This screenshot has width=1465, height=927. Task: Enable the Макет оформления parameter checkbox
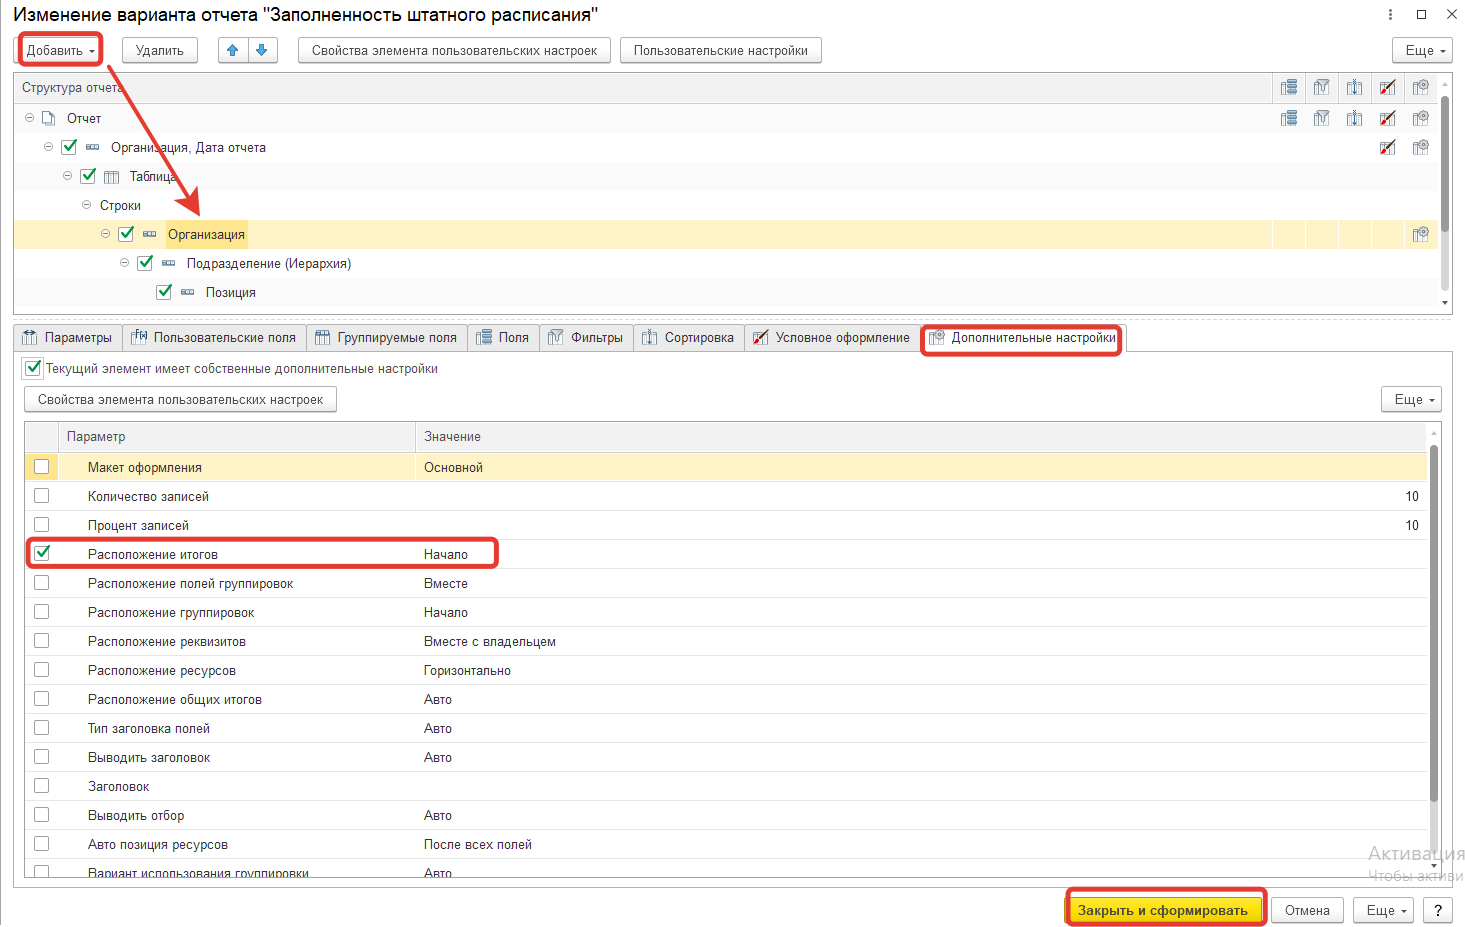[42, 466]
